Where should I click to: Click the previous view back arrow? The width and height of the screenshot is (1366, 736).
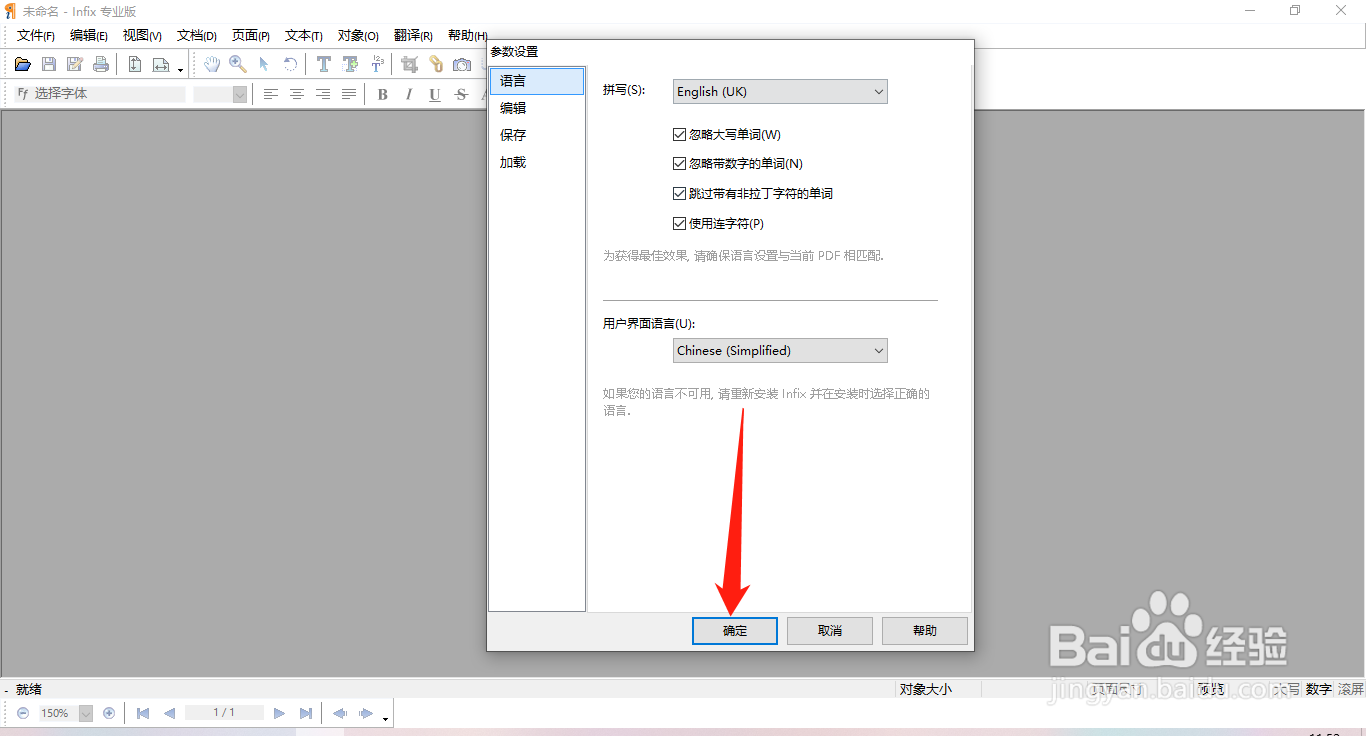tap(340, 713)
